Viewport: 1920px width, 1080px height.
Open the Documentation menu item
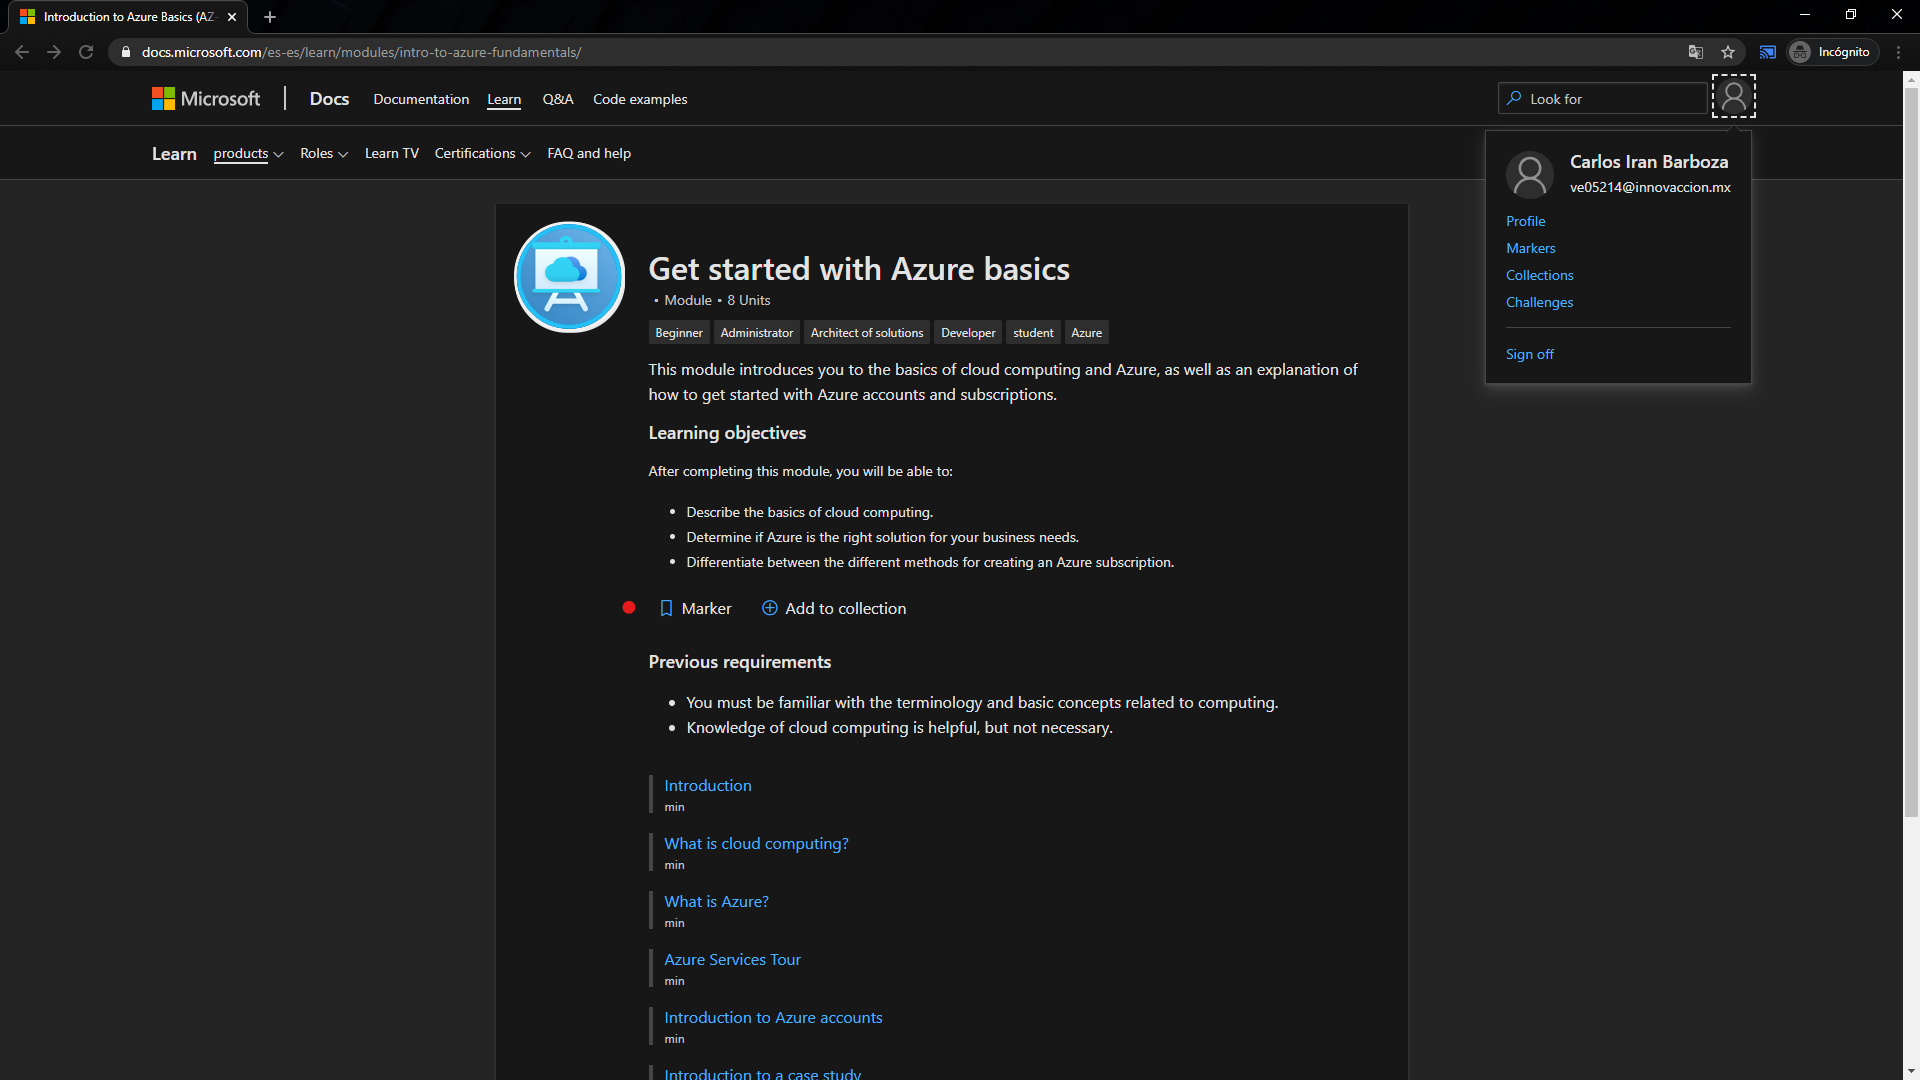[x=421, y=99]
